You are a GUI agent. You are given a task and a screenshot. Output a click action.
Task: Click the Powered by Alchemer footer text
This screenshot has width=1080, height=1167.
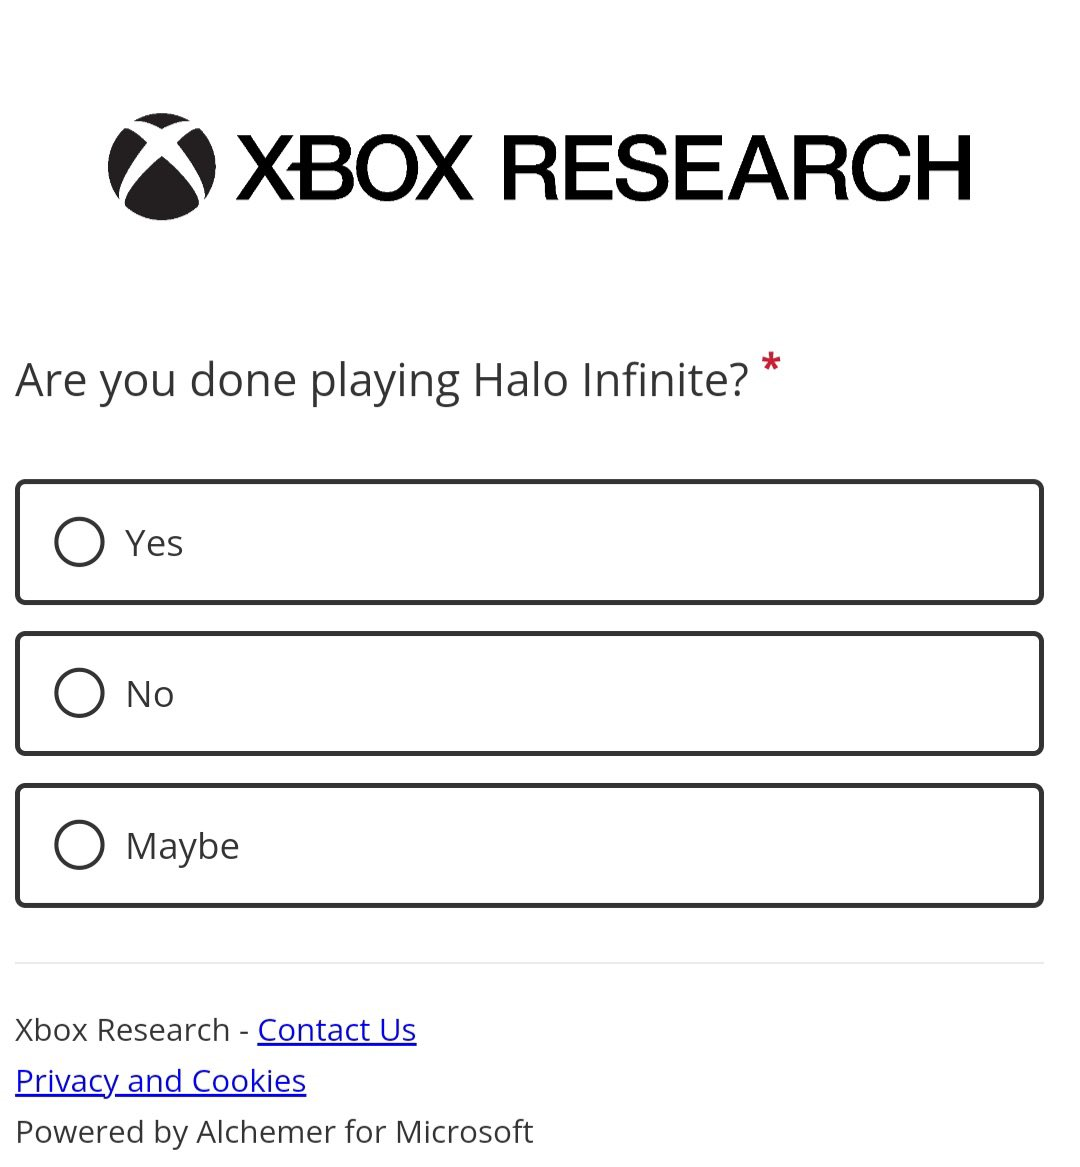click(274, 1131)
